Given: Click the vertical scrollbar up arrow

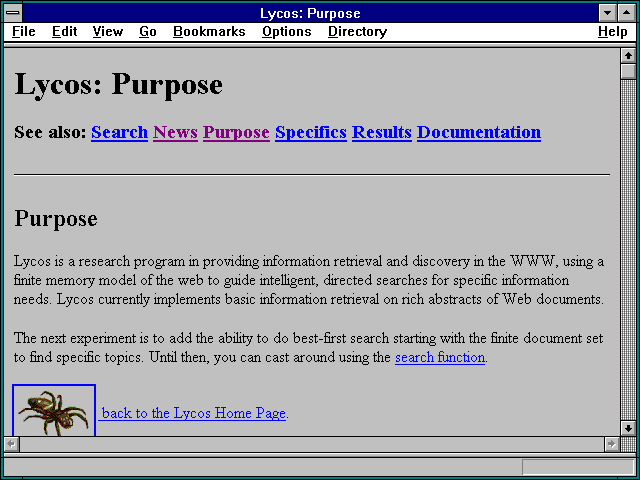Looking at the screenshot, I should pyautogui.click(x=628, y=56).
